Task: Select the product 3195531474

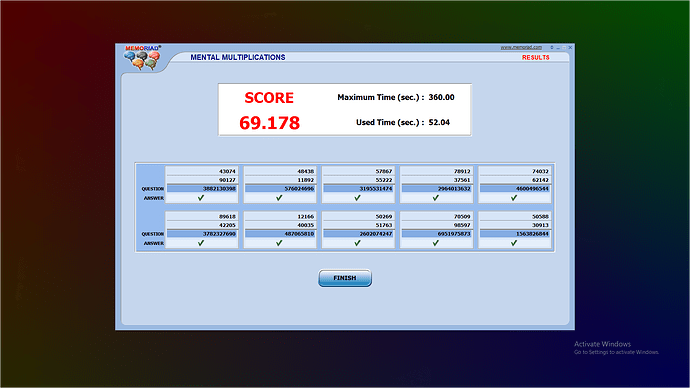Action: [376, 188]
